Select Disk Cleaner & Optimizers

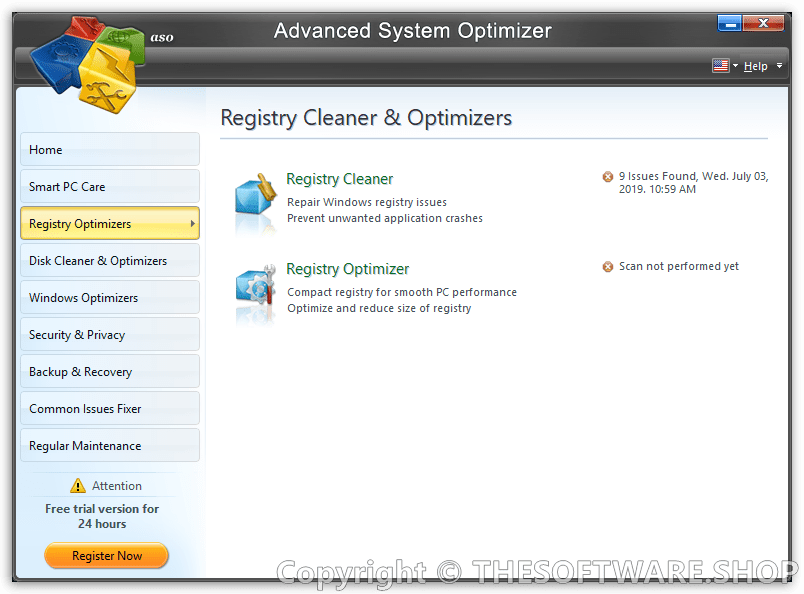point(110,261)
